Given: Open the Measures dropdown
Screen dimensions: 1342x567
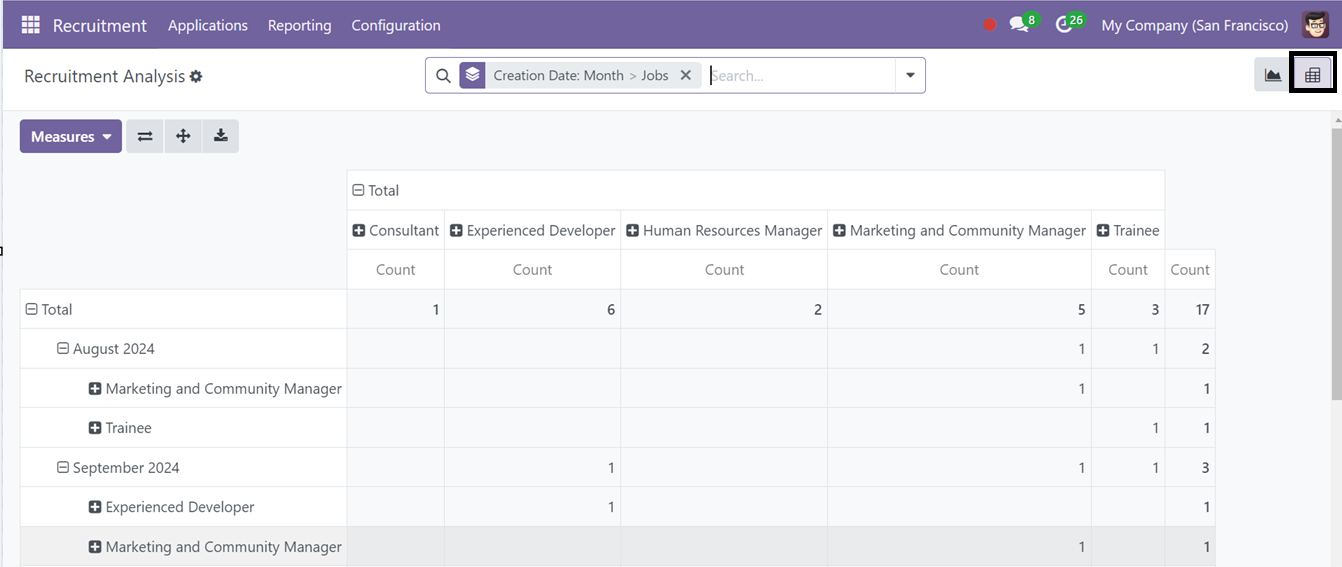Looking at the screenshot, I should tap(71, 136).
